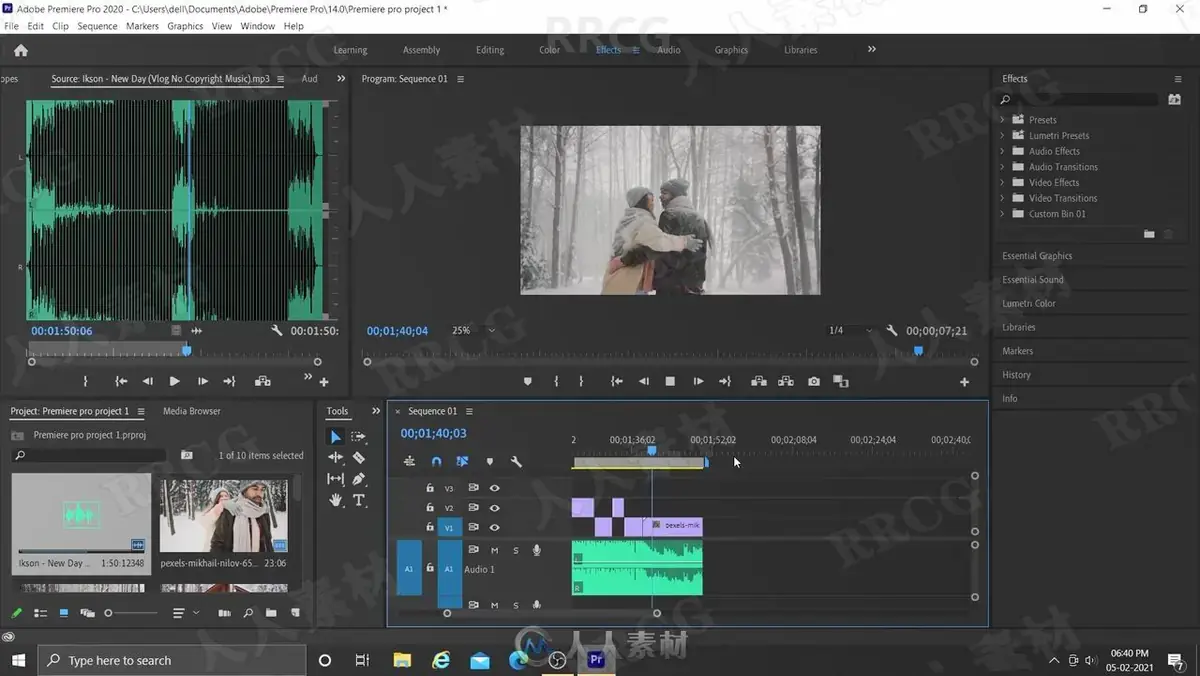Viewport: 1200px width, 676px height.
Task: Click Extract button in Program monitor
Action: (786, 381)
